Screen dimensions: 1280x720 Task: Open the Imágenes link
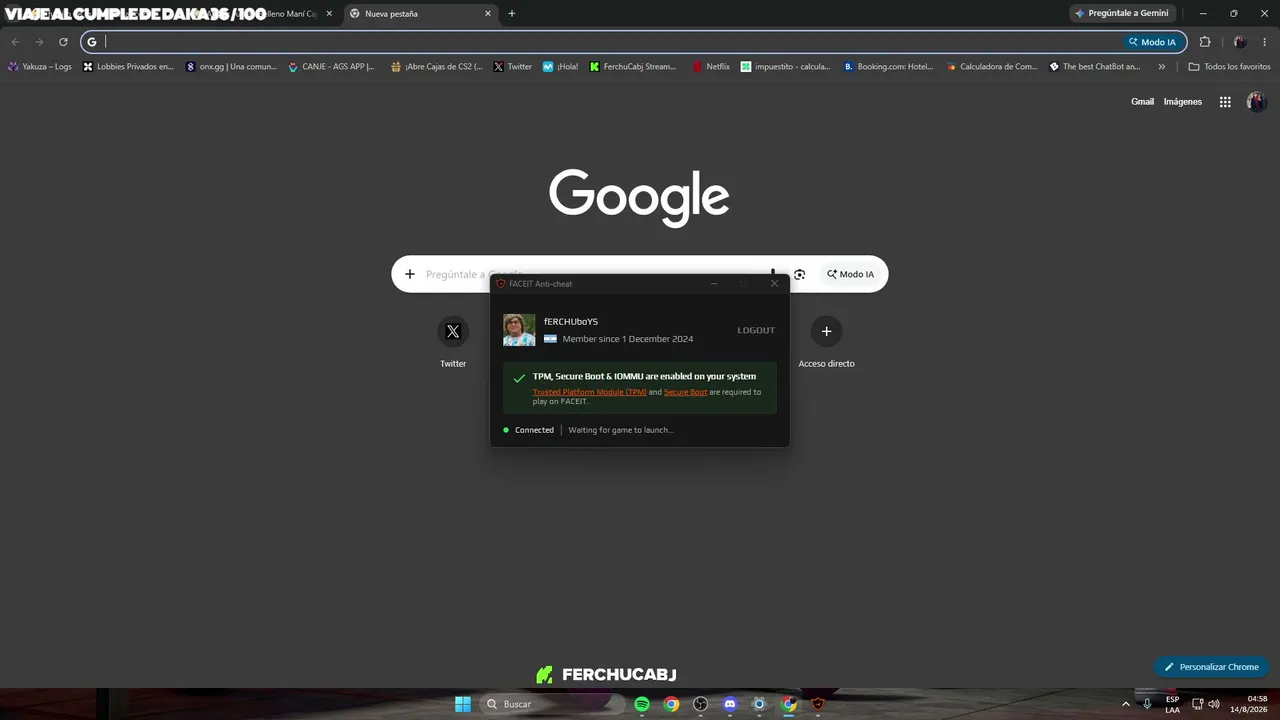(1182, 102)
